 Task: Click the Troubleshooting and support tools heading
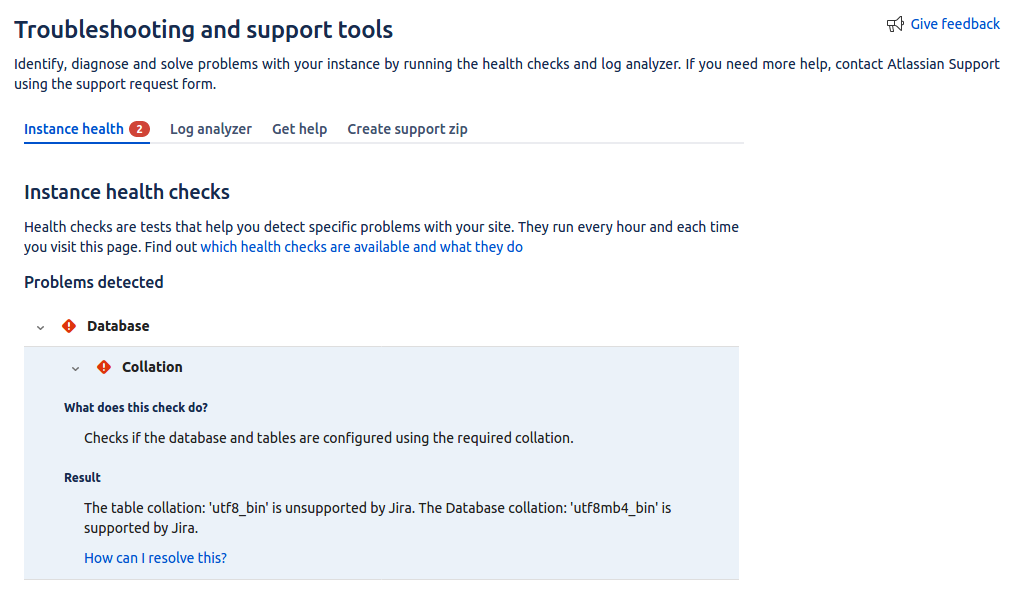click(204, 30)
